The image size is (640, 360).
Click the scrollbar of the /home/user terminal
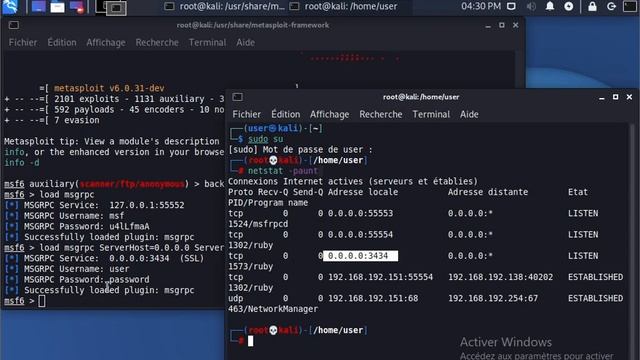point(633,241)
